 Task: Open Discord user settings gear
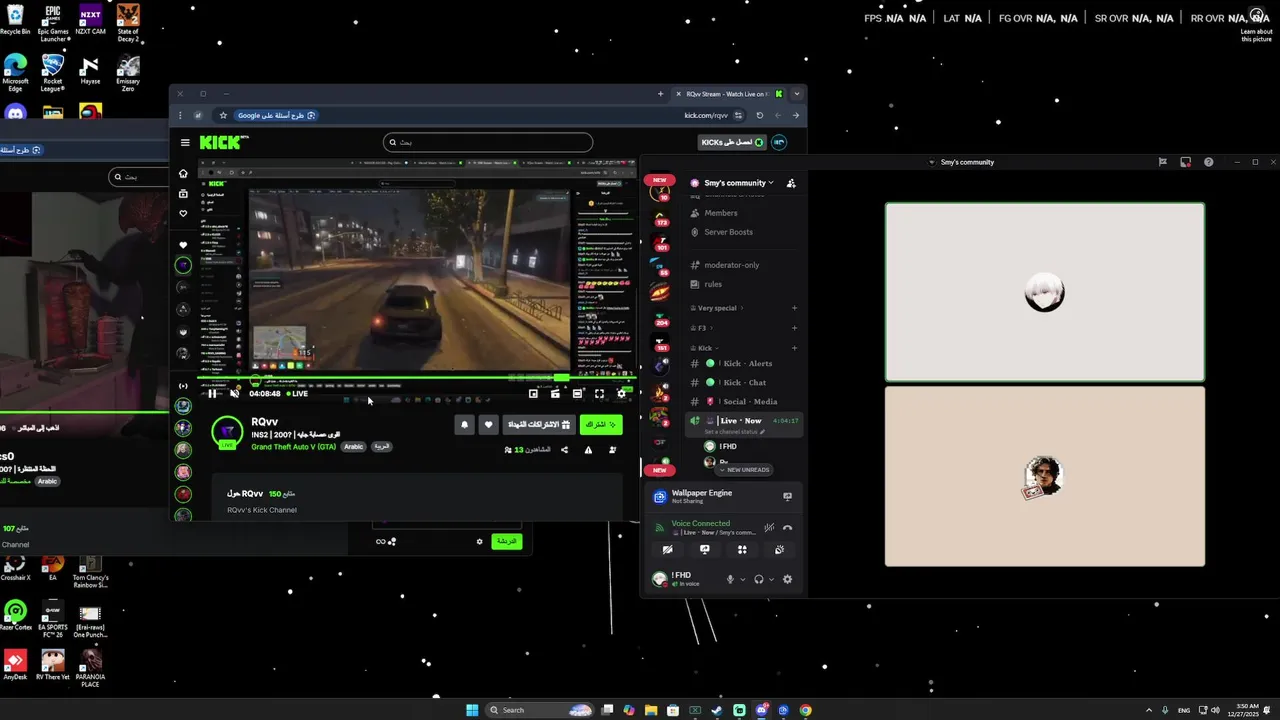(x=787, y=580)
